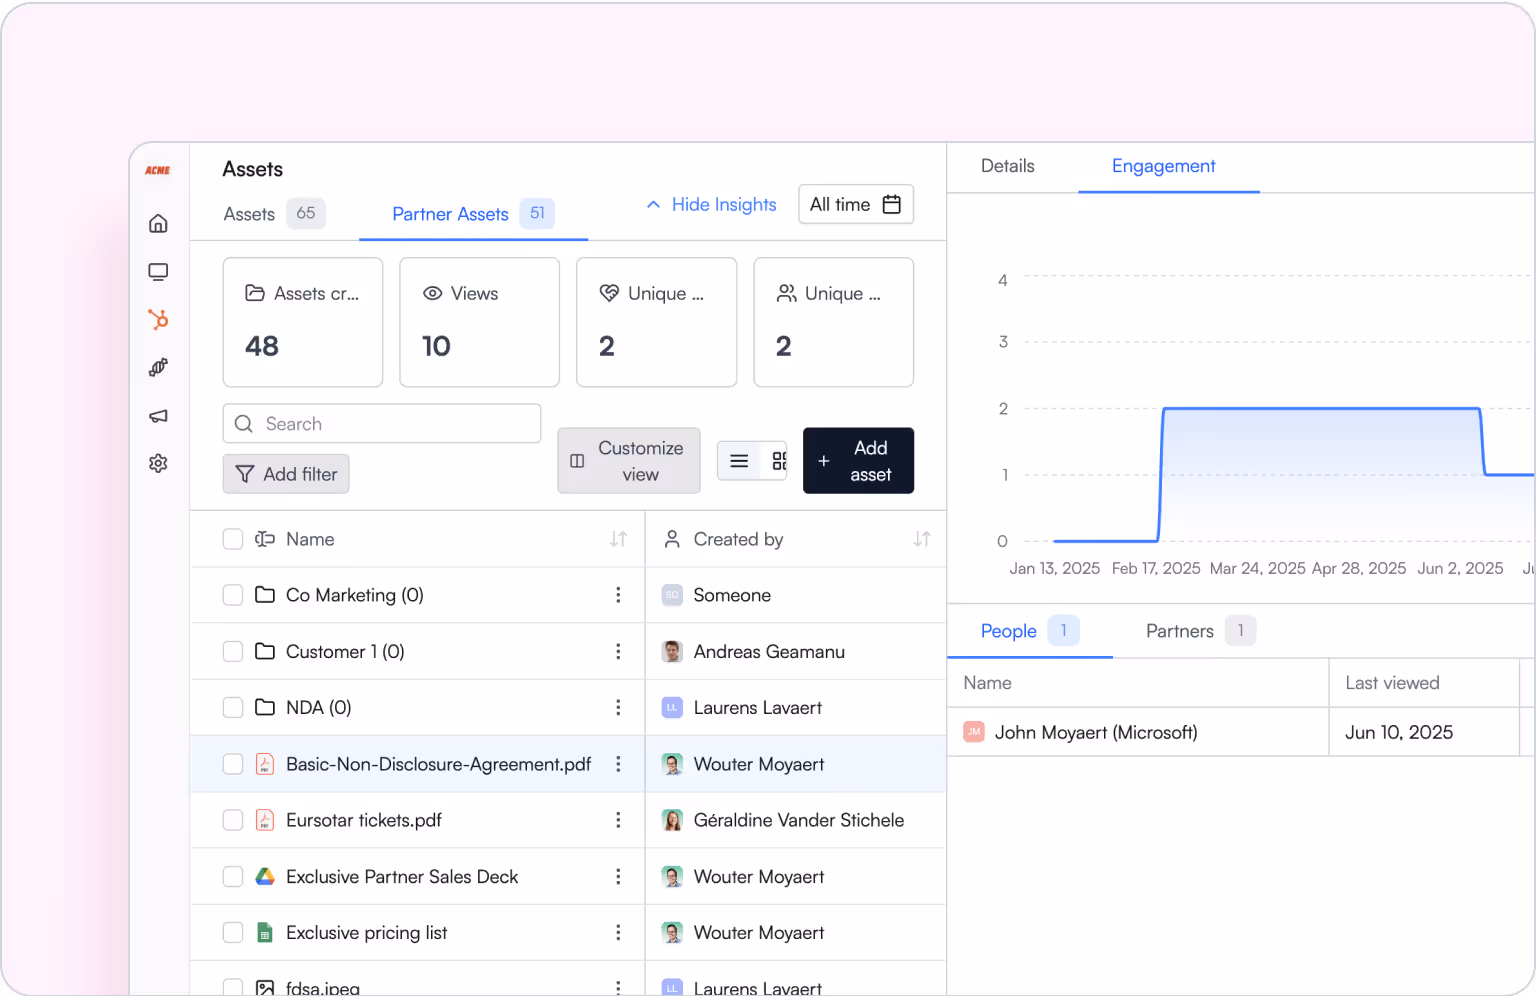
Task: Open the settings gear in the sidebar
Action: pyautogui.click(x=158, y=463)
